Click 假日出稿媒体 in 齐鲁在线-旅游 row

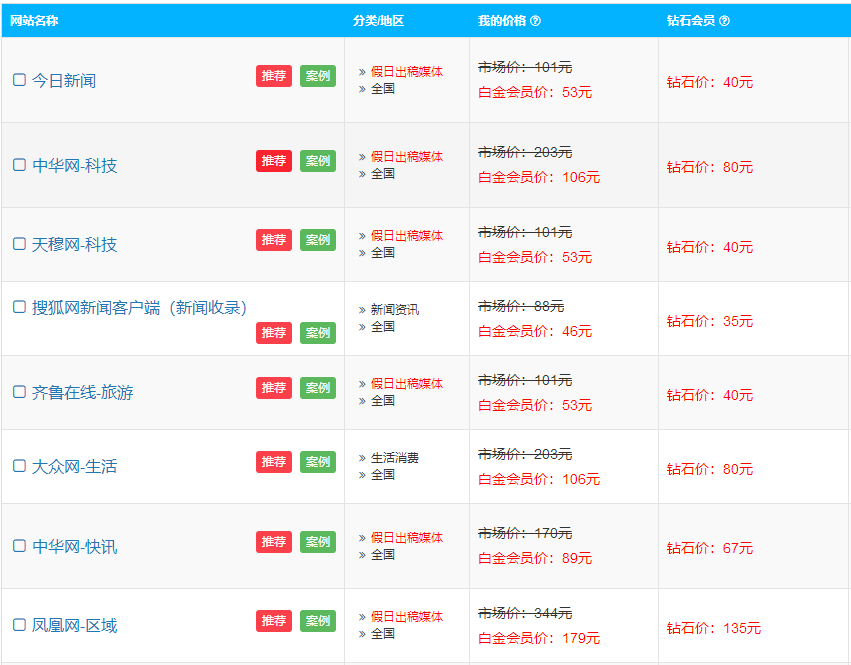[407, 383]
